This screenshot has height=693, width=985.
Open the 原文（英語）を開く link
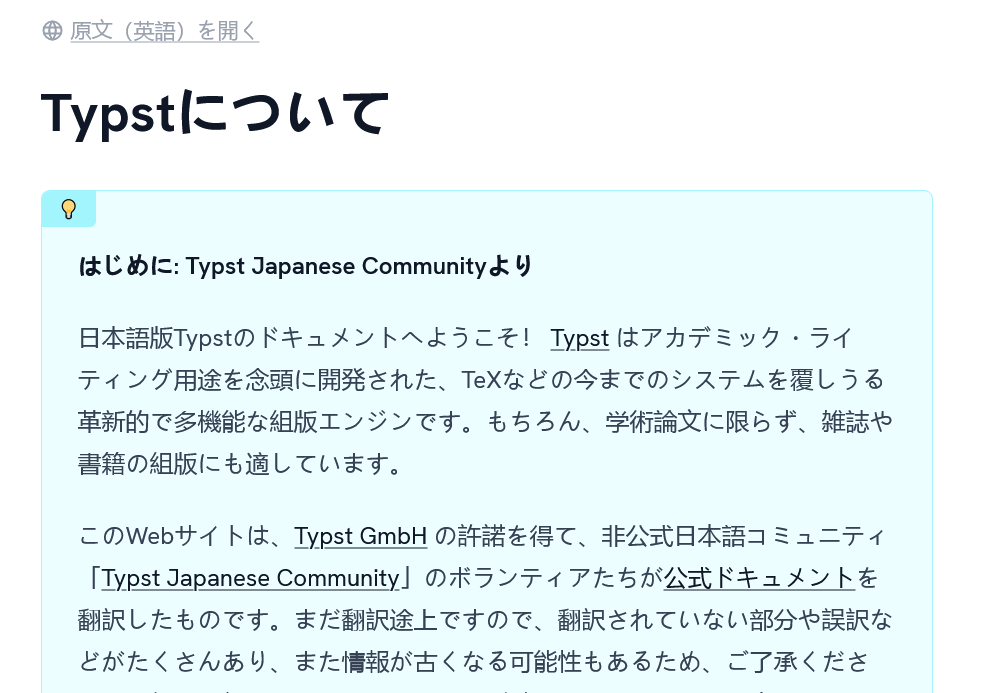click(x=165, y=31)
